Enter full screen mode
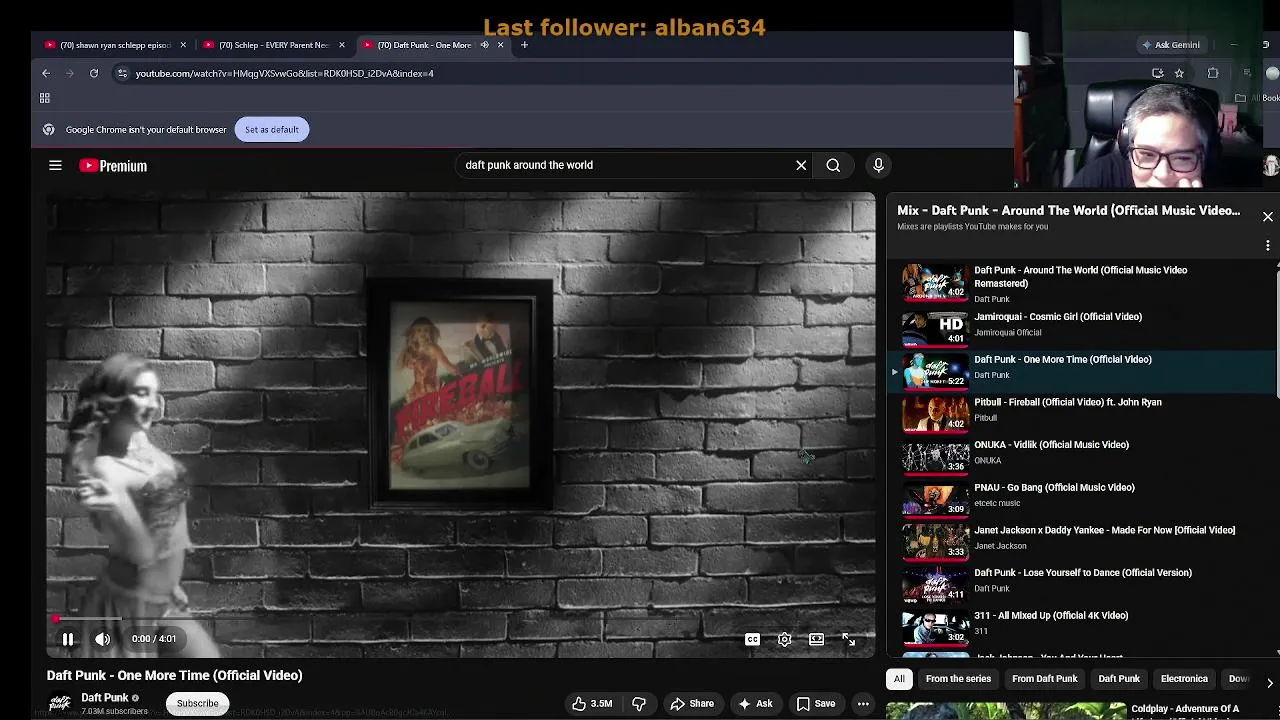The image size is (1280, 720). coord(848,639)
